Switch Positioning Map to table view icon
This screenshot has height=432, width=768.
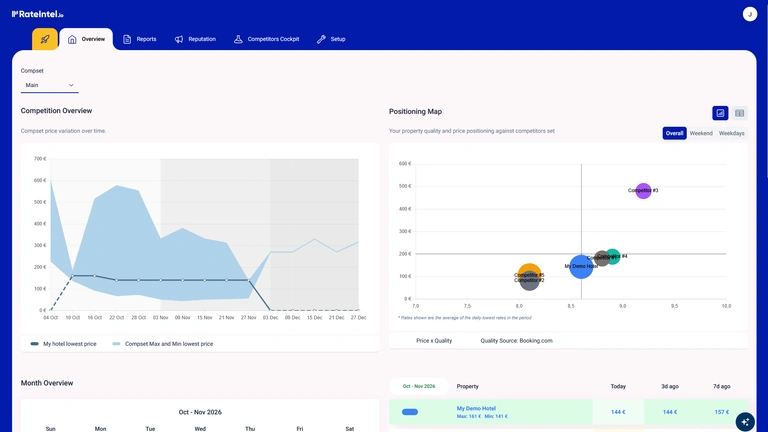(739, 113)
